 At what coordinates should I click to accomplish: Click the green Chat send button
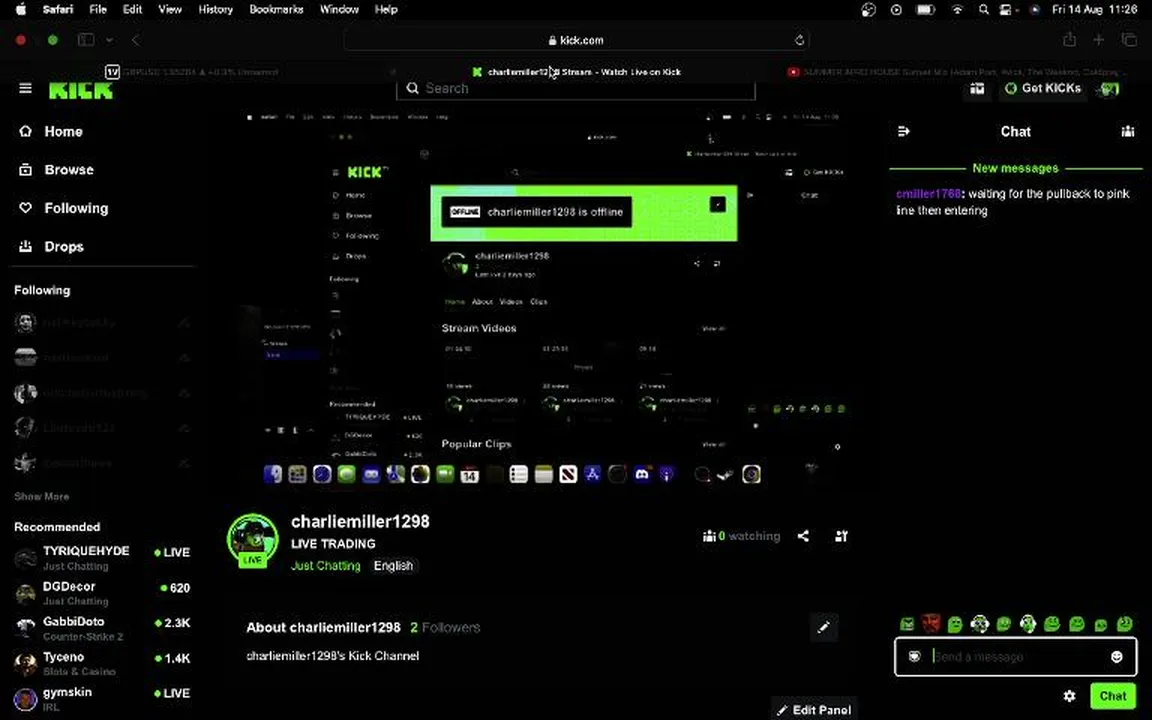click(1112, 696)
